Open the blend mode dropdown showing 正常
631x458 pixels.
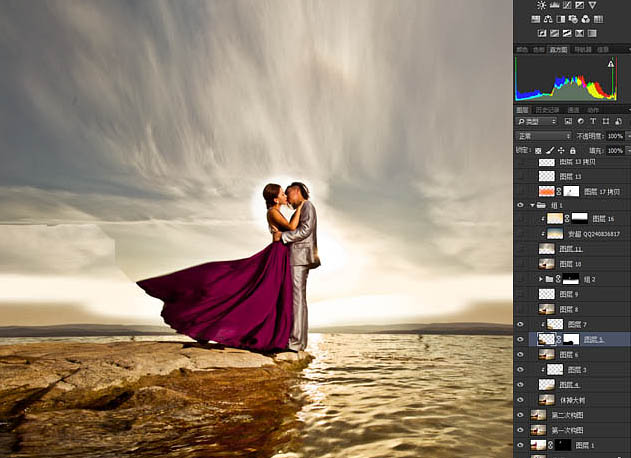(544, 136)
